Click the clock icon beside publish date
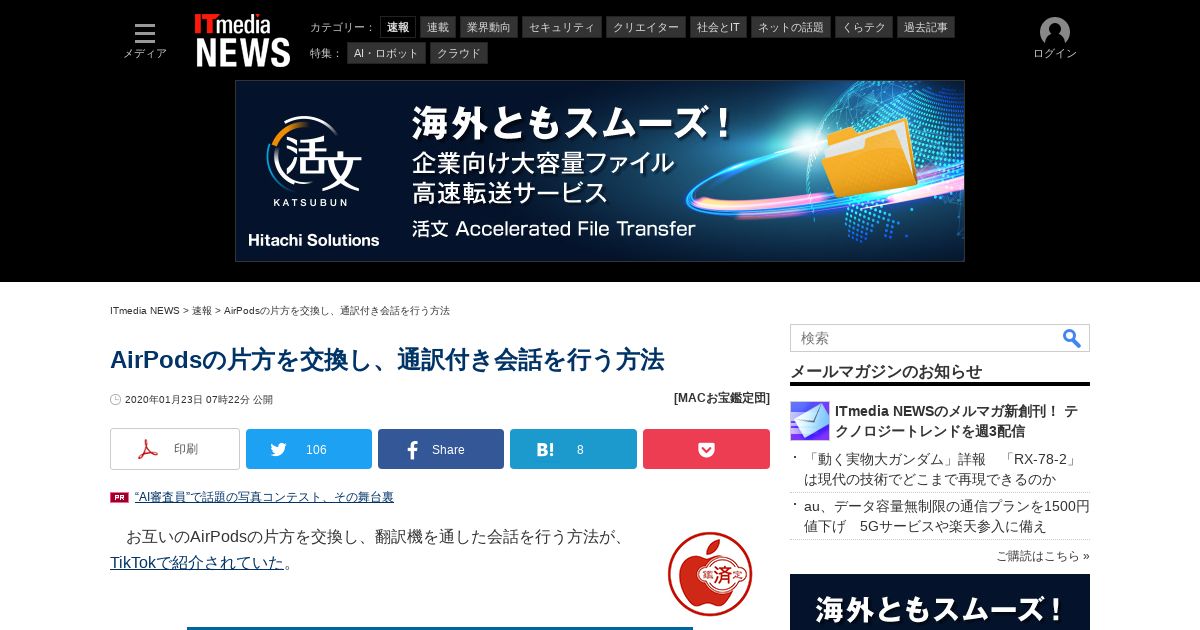 116,399
